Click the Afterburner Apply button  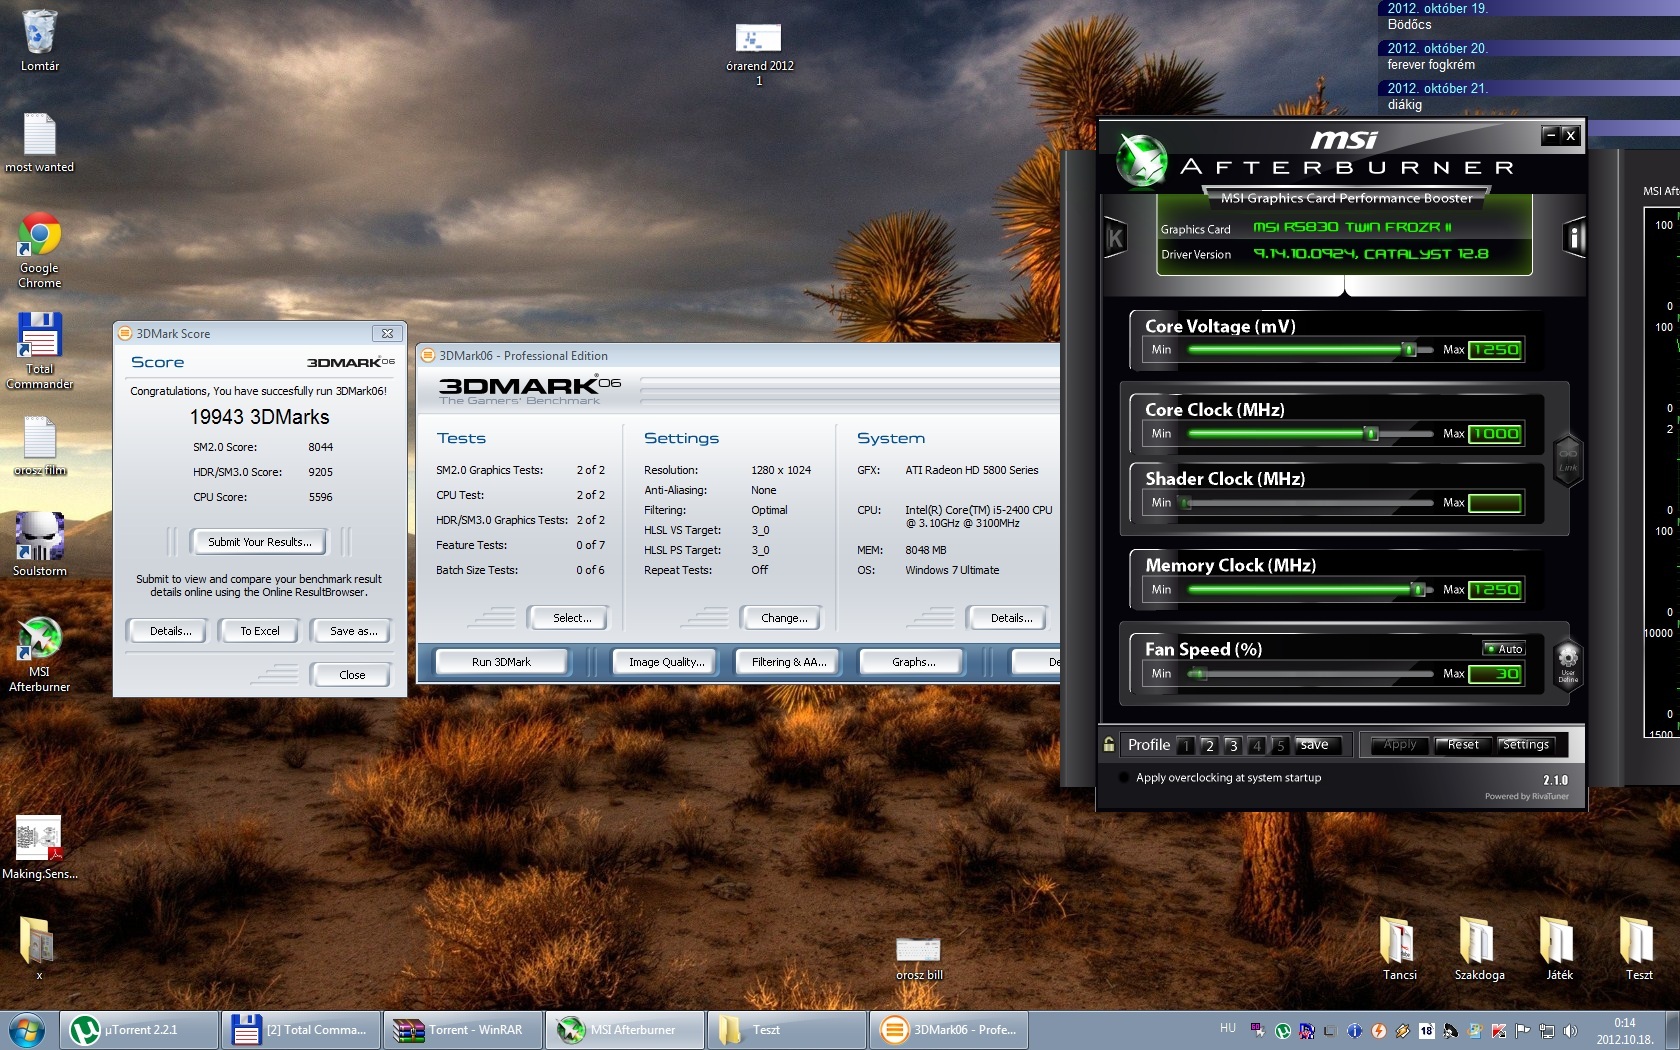[1400, 745]
